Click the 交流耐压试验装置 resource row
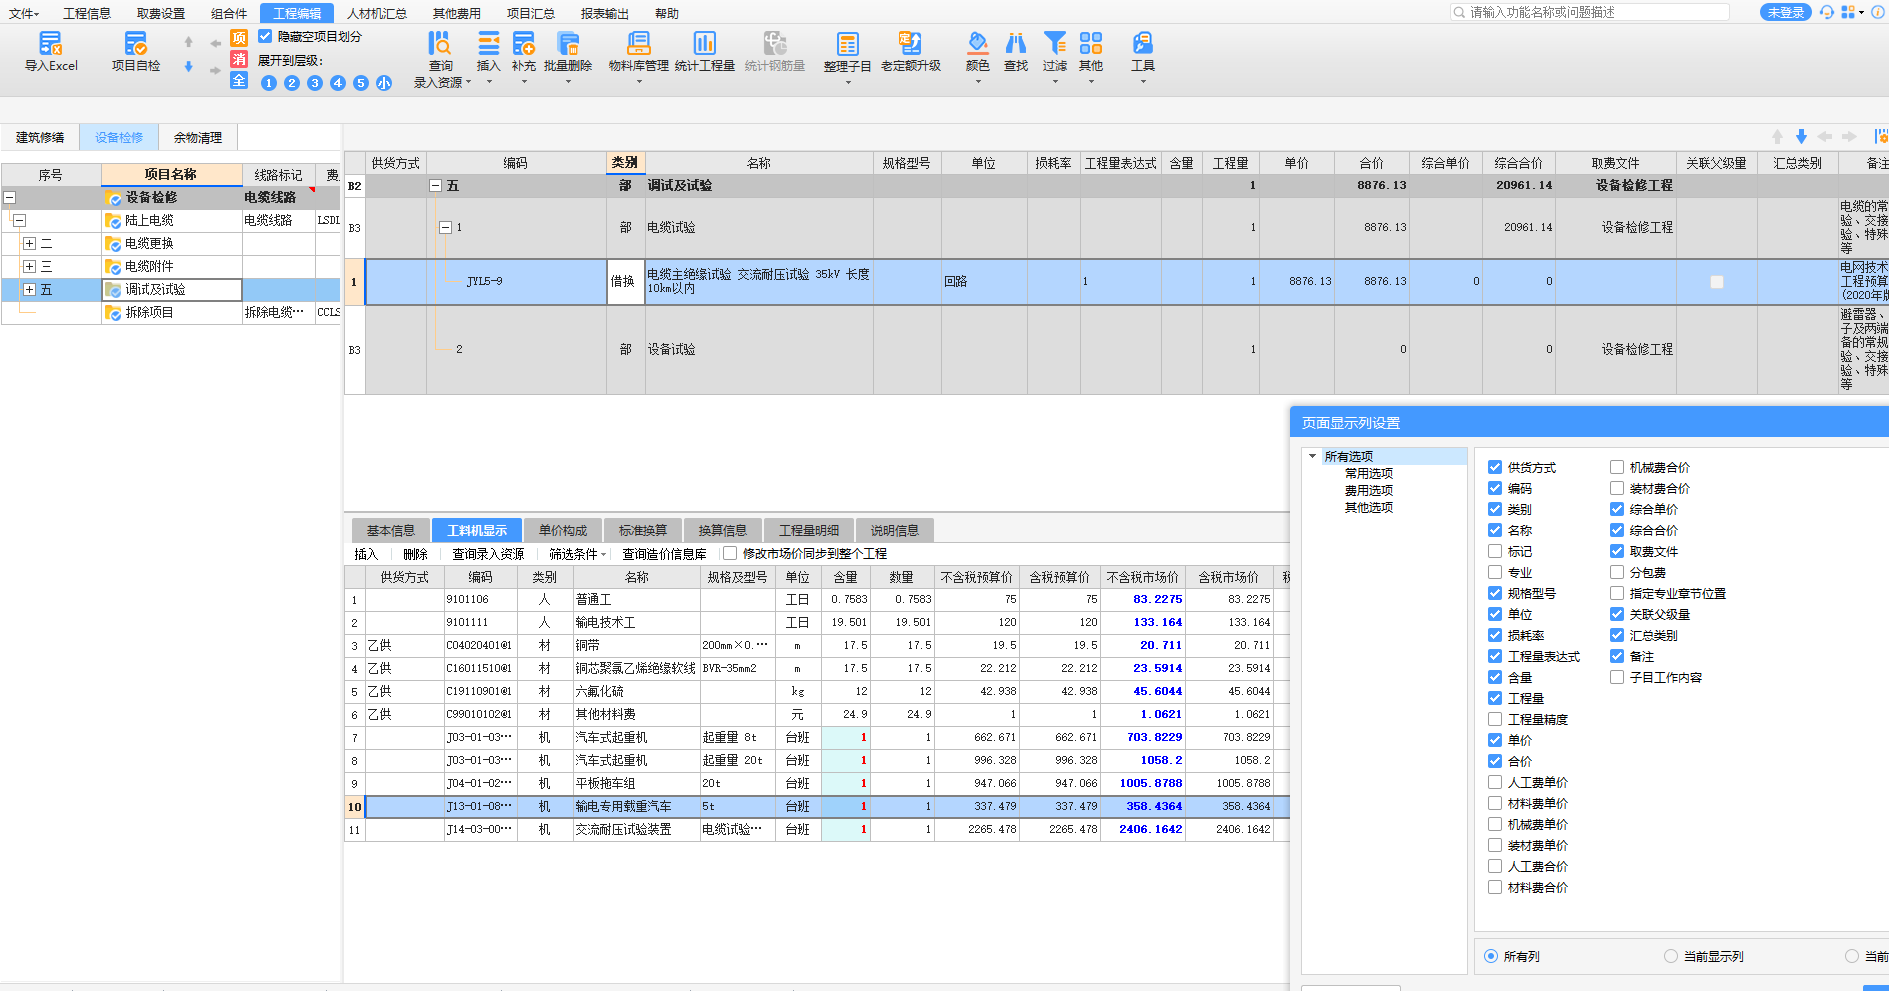This screenshot has height=991, width=1889. 817,829
